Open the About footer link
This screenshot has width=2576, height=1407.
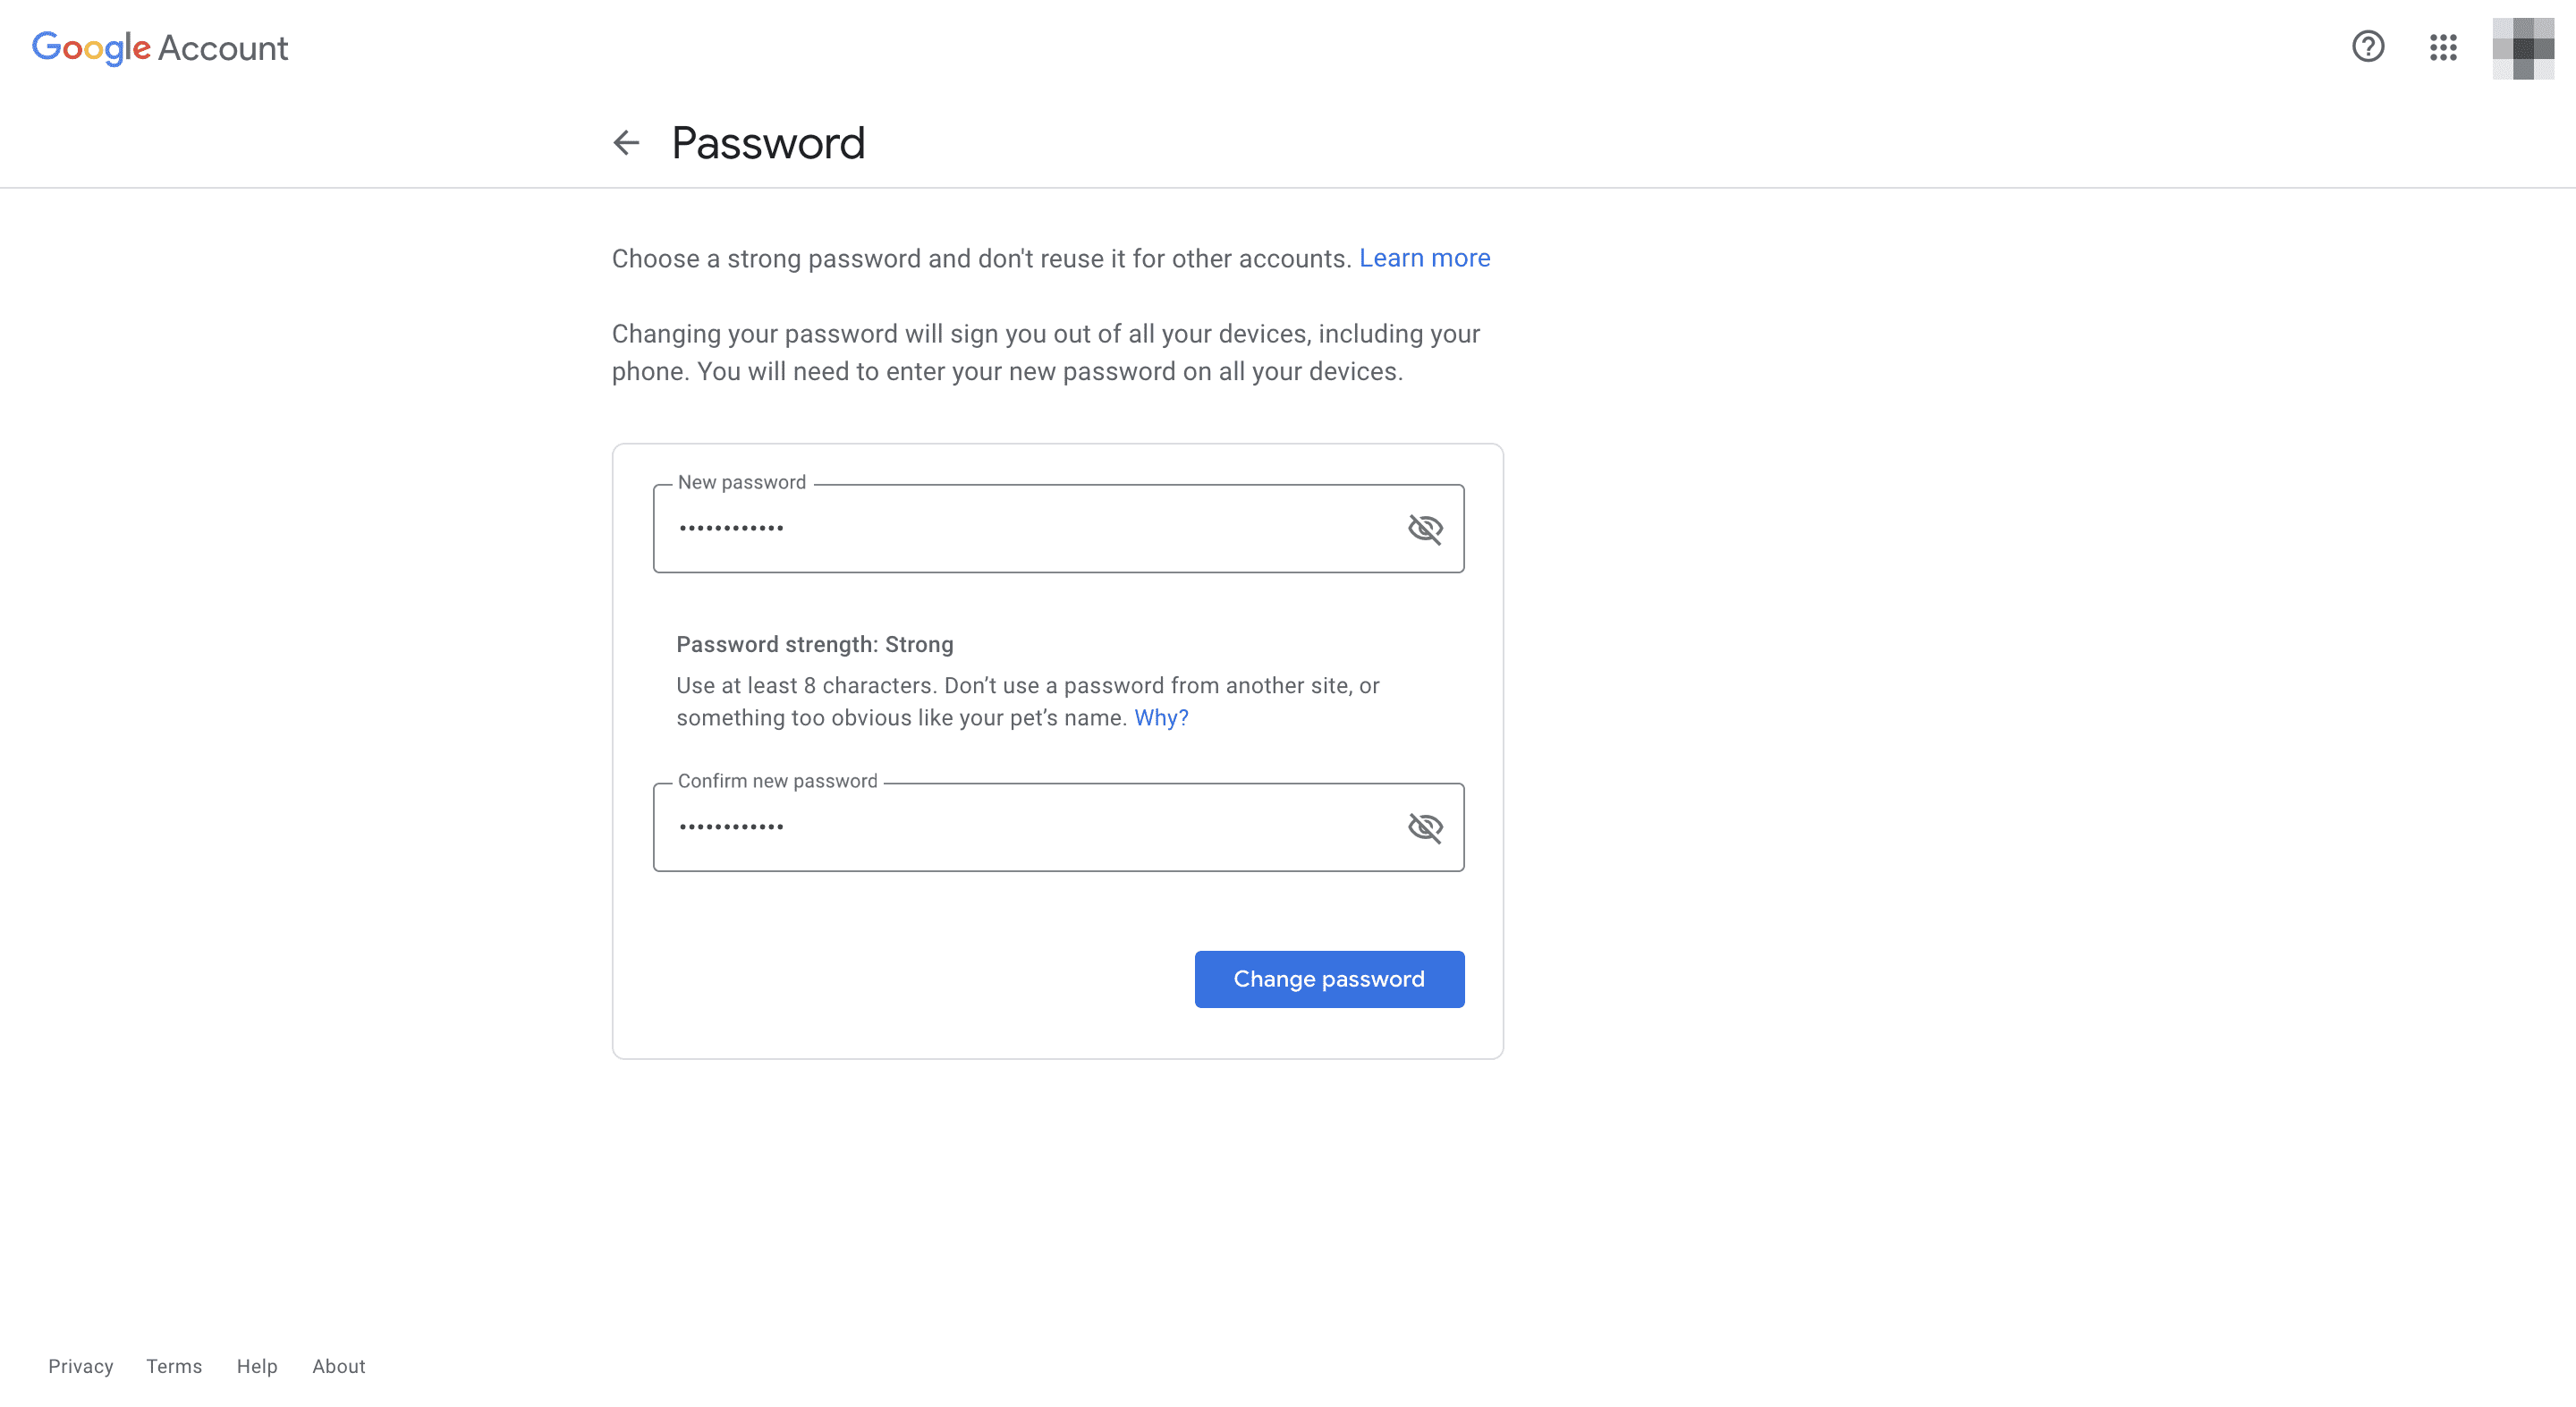[338, 1366]
